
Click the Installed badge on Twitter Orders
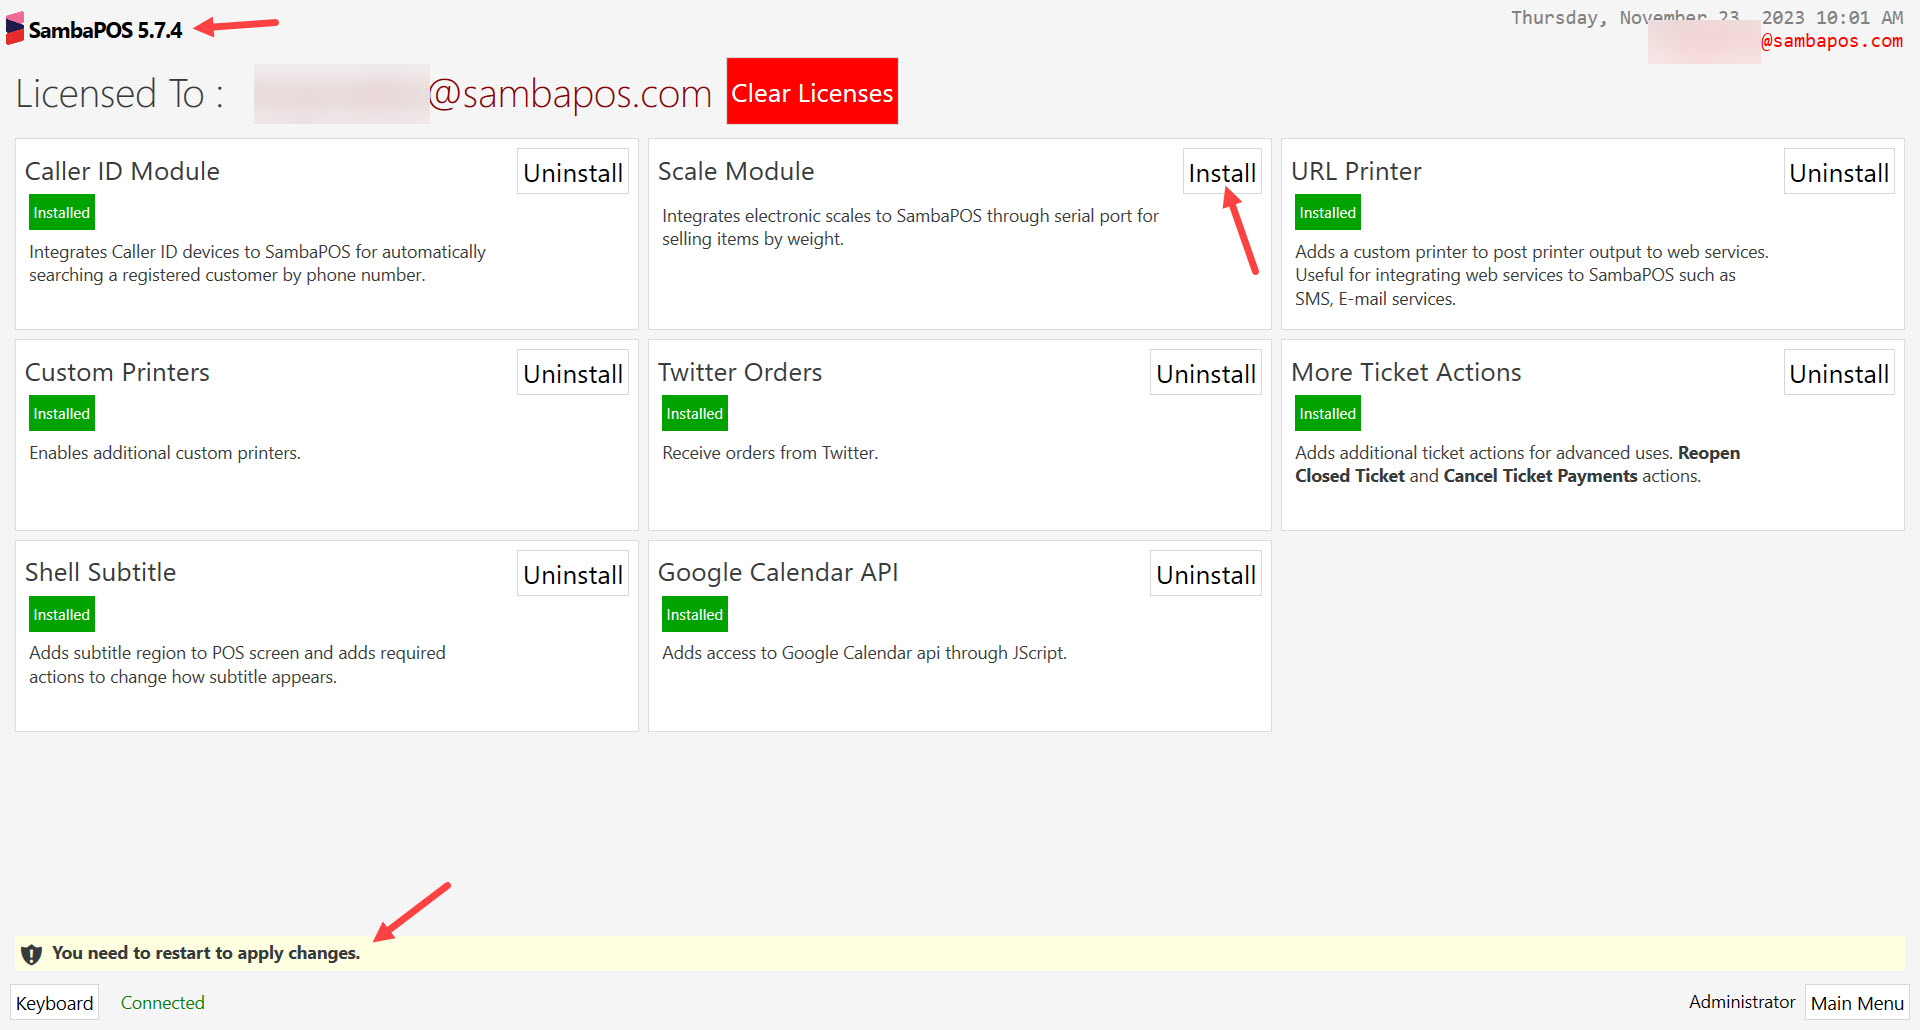(x=694, y=412)
